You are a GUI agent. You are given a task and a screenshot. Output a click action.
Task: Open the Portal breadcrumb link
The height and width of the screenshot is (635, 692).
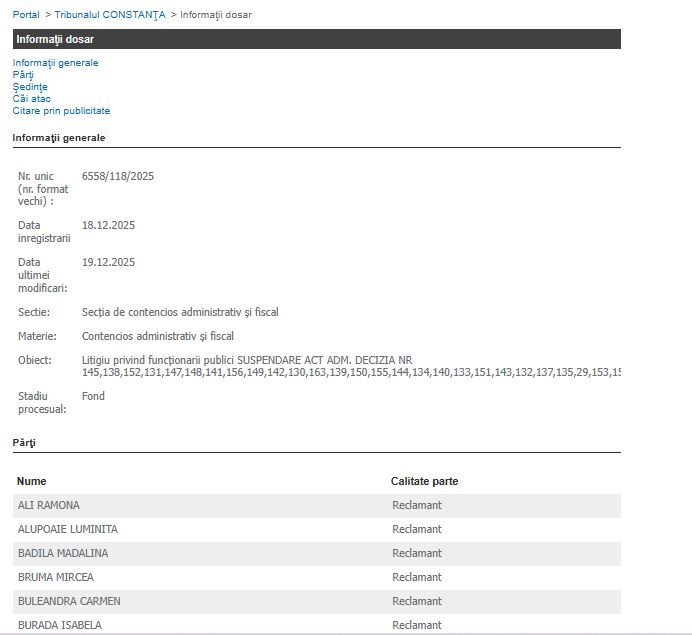pos(26,15)
